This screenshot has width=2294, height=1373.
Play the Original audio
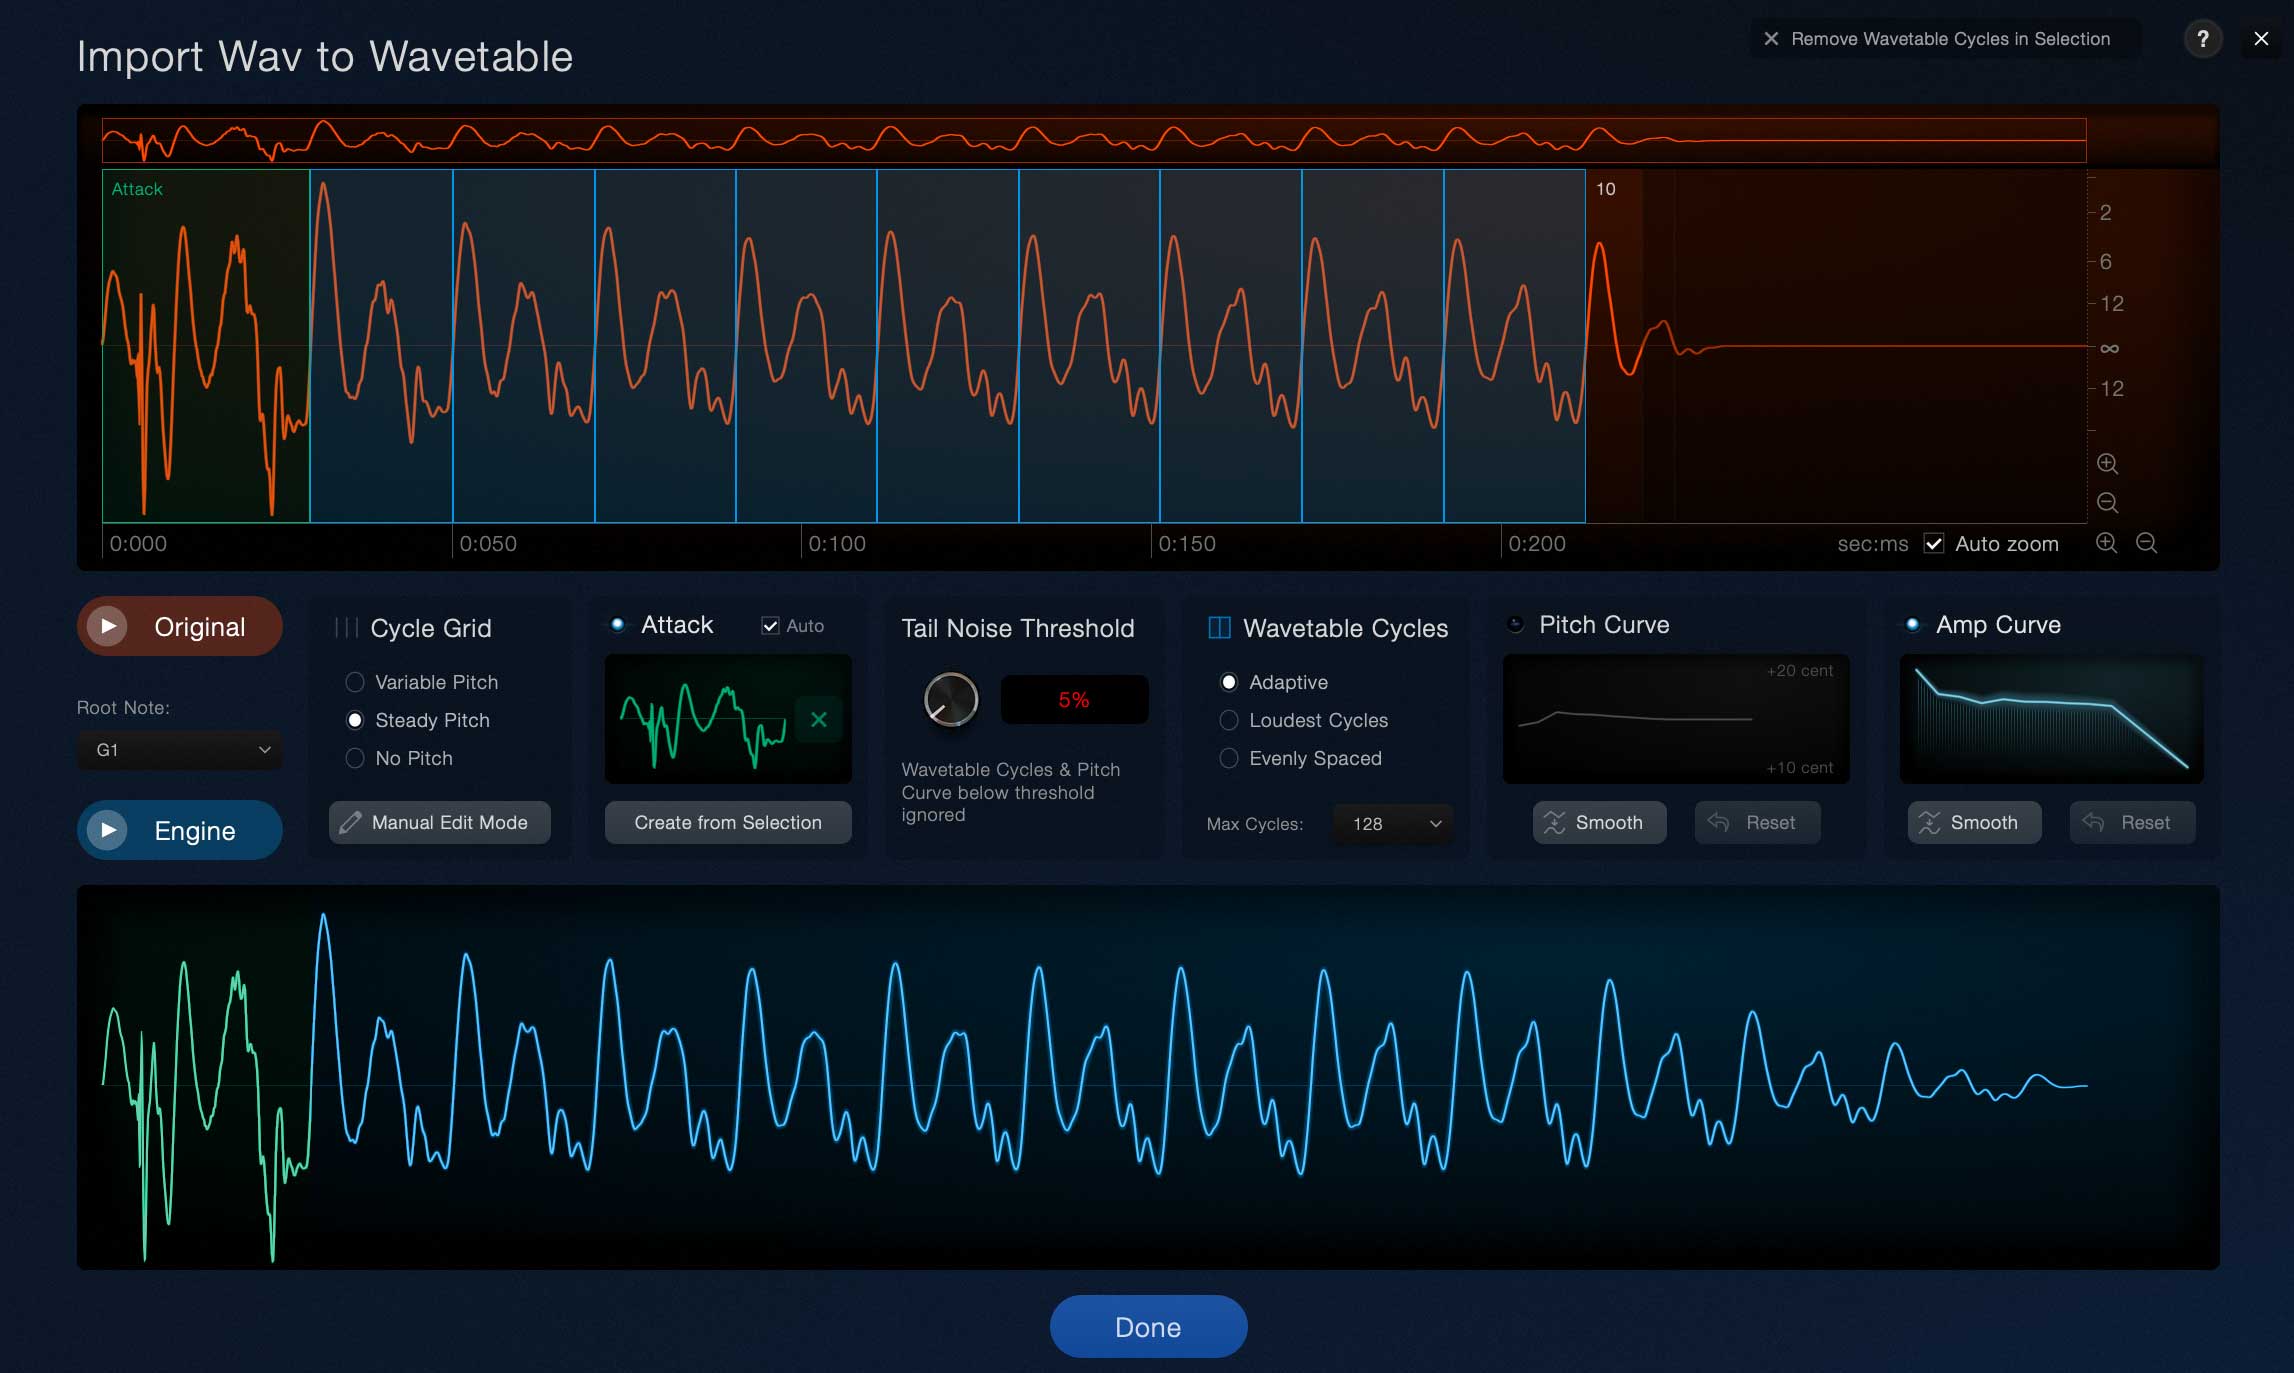click(106, 626)
